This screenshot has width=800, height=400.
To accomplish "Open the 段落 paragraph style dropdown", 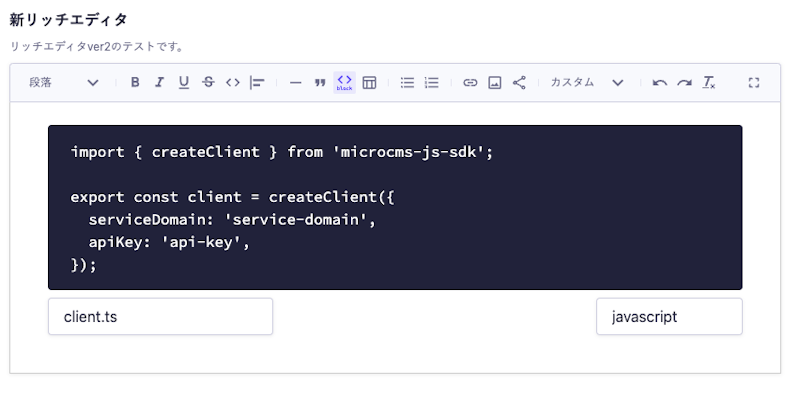I will tap(63, 83).
